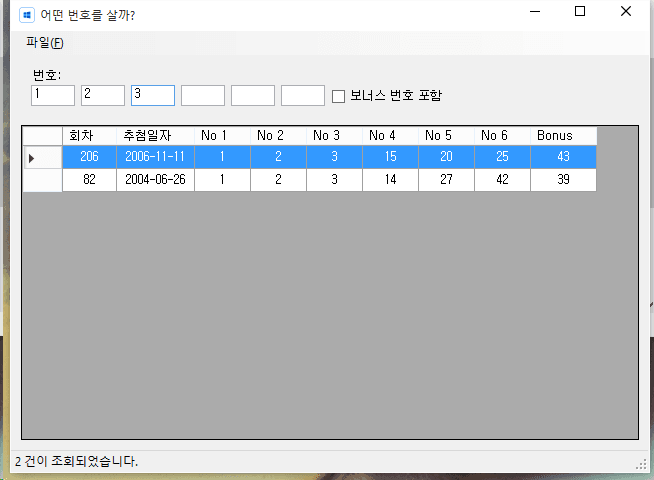Click the app icon in the title bar

pos(27,15)
